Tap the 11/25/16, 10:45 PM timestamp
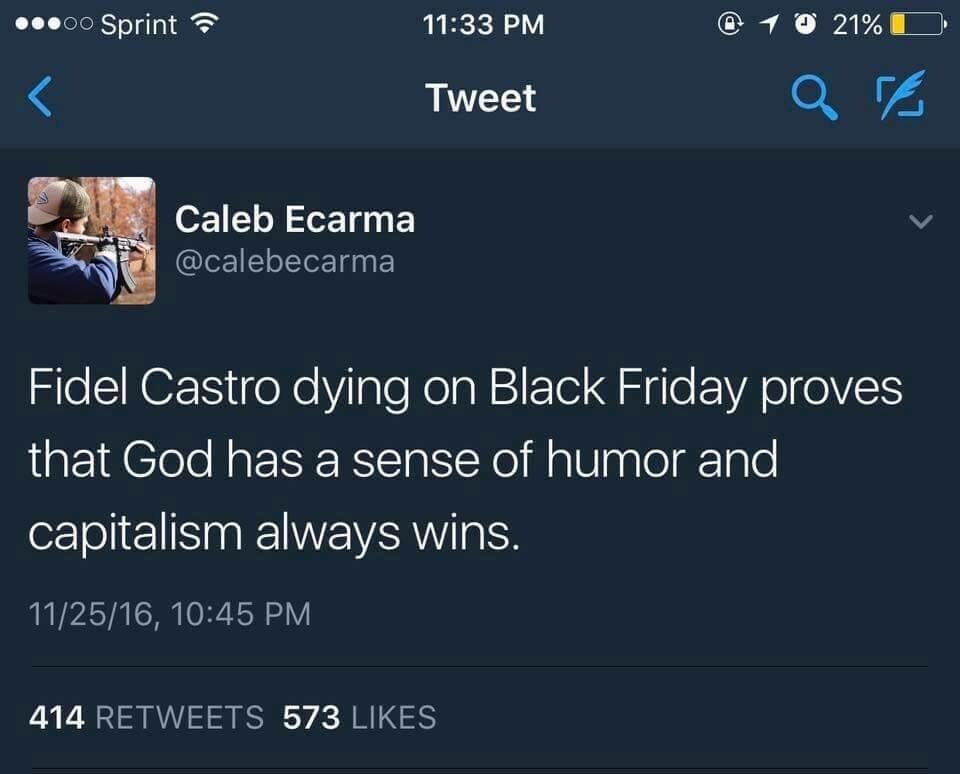 169,613
